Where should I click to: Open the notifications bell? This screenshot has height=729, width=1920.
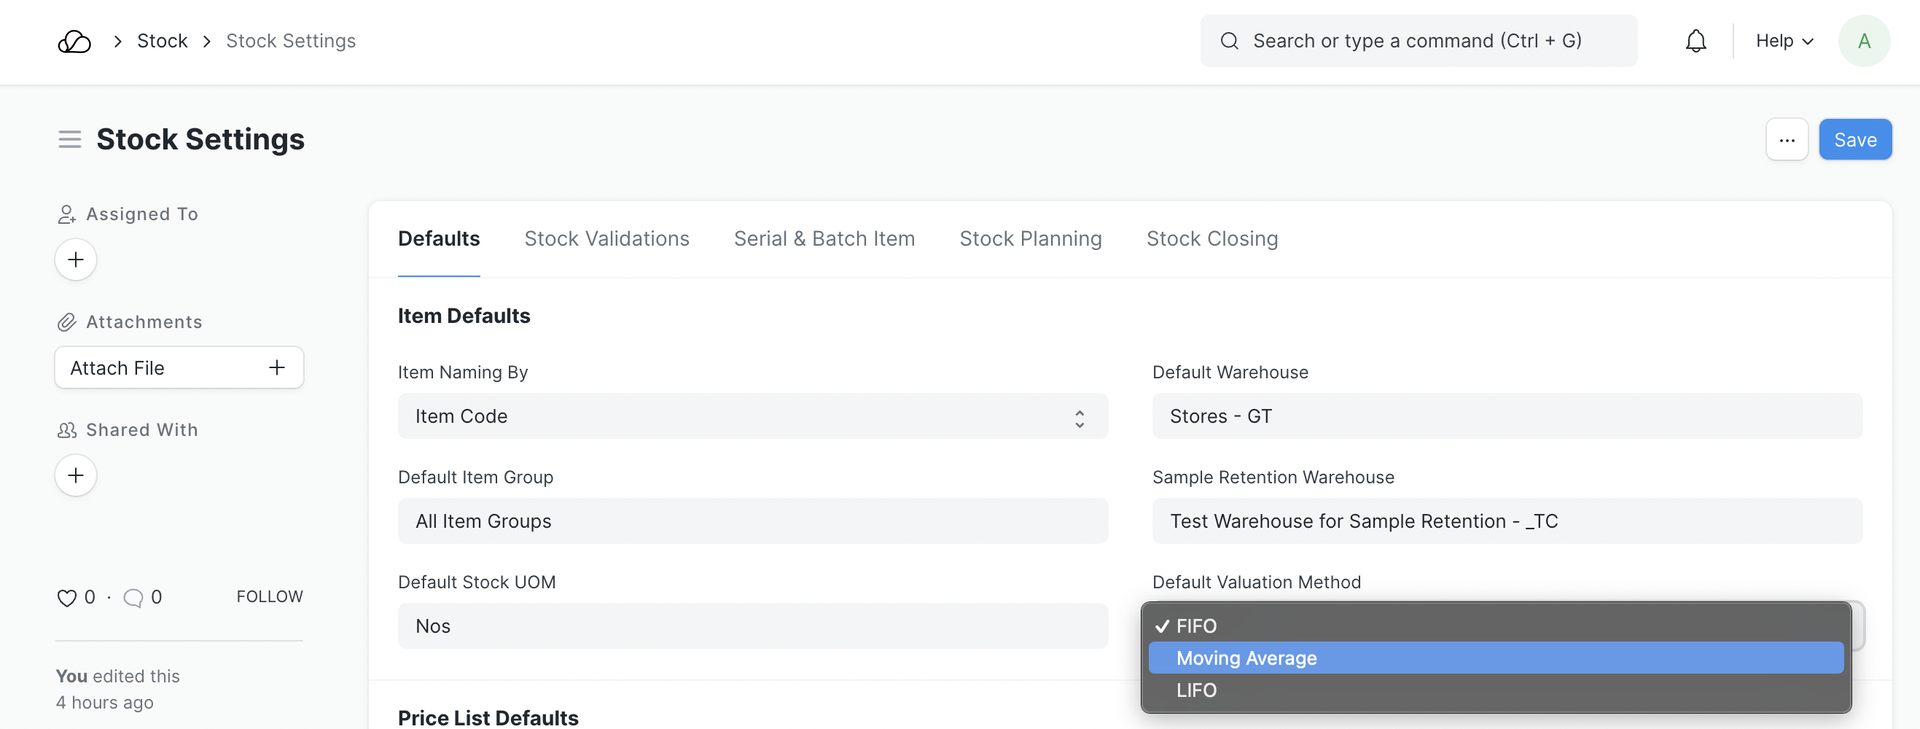(1695, 41)
